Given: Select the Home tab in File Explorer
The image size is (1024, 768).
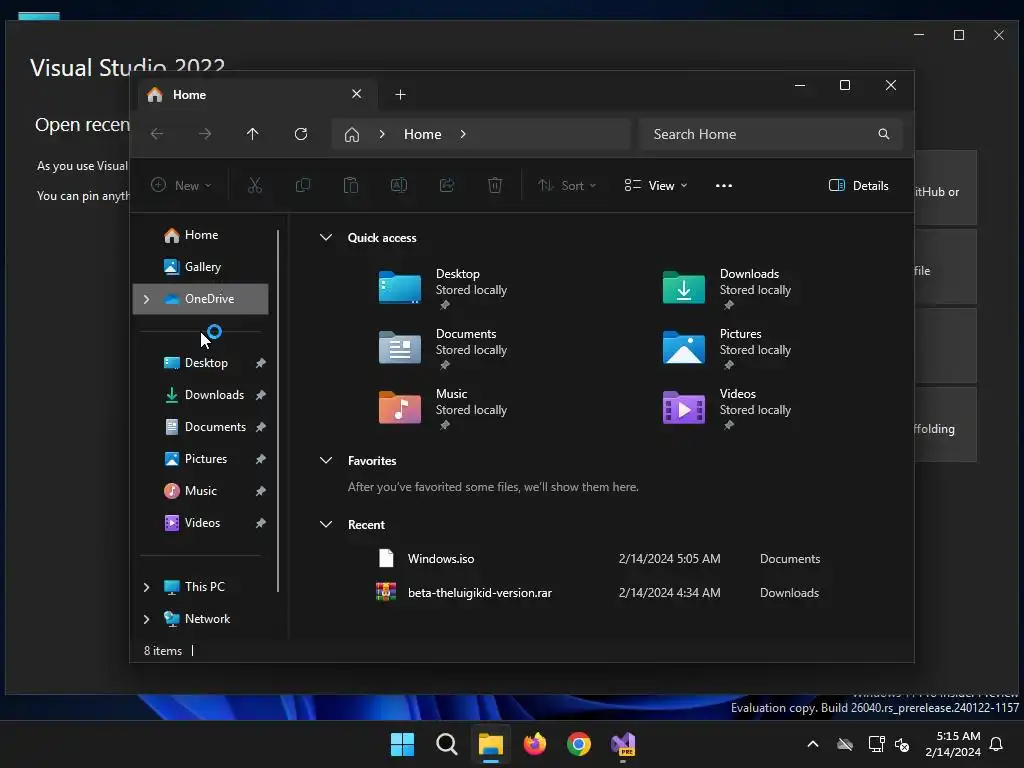Looking at the screenshot, I should pyautogui.click(x=255, y=95).
